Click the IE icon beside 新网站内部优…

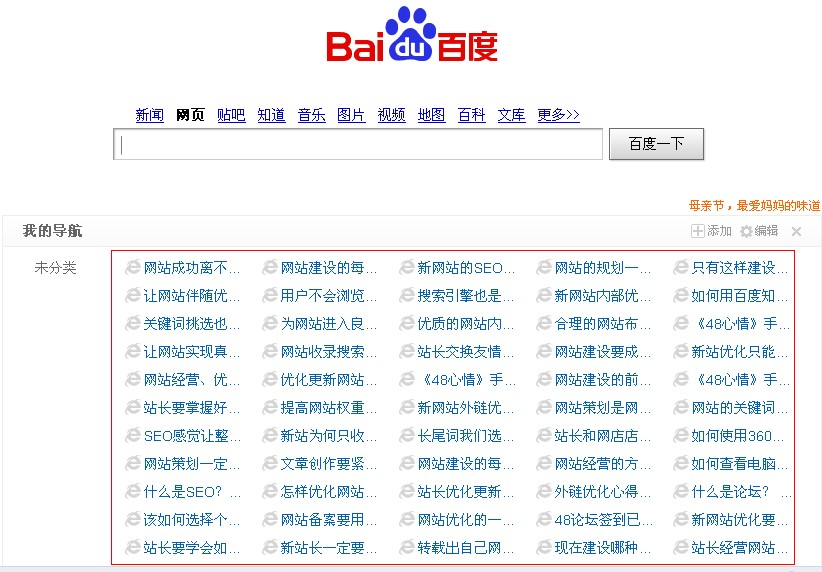click(x=544, y=296)
